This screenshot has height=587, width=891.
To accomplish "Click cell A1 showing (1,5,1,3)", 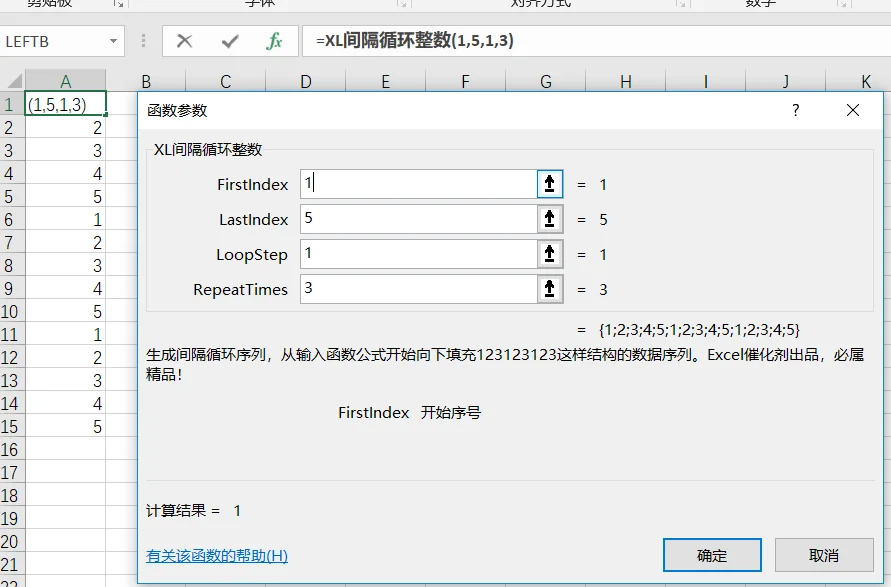I will click(65, 104).
